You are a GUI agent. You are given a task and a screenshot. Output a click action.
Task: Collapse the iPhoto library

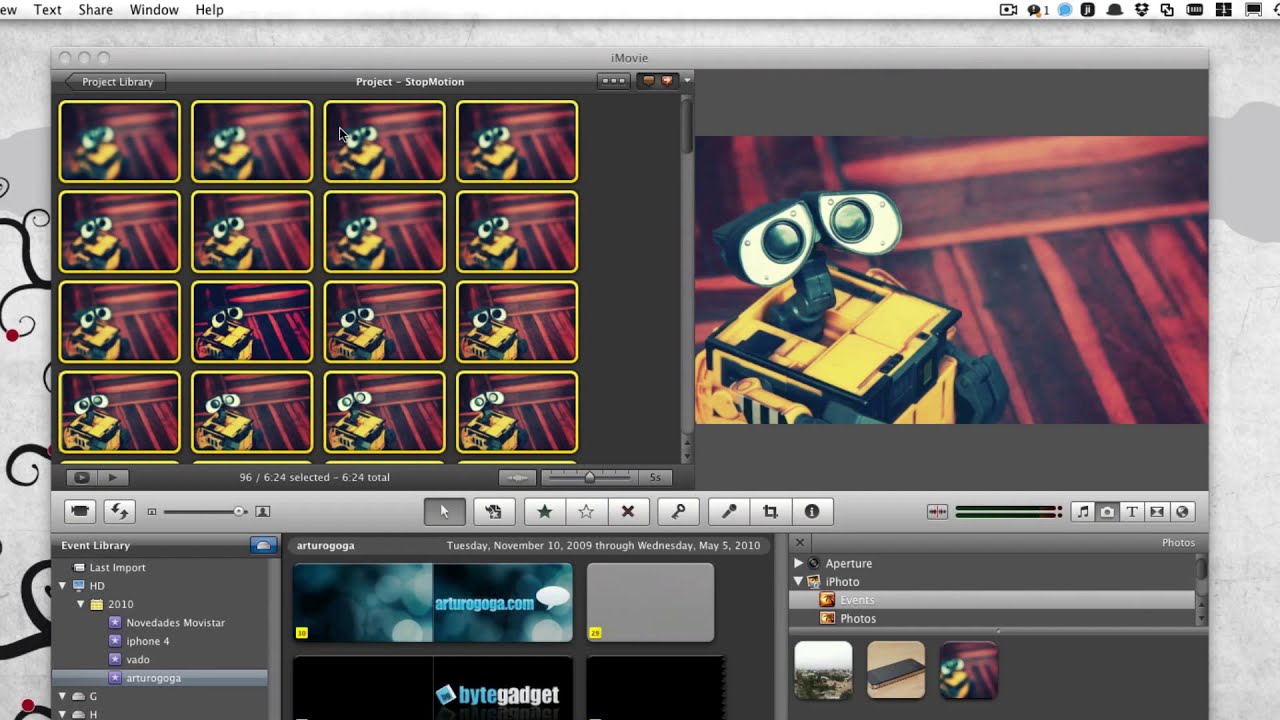[798, 581]
